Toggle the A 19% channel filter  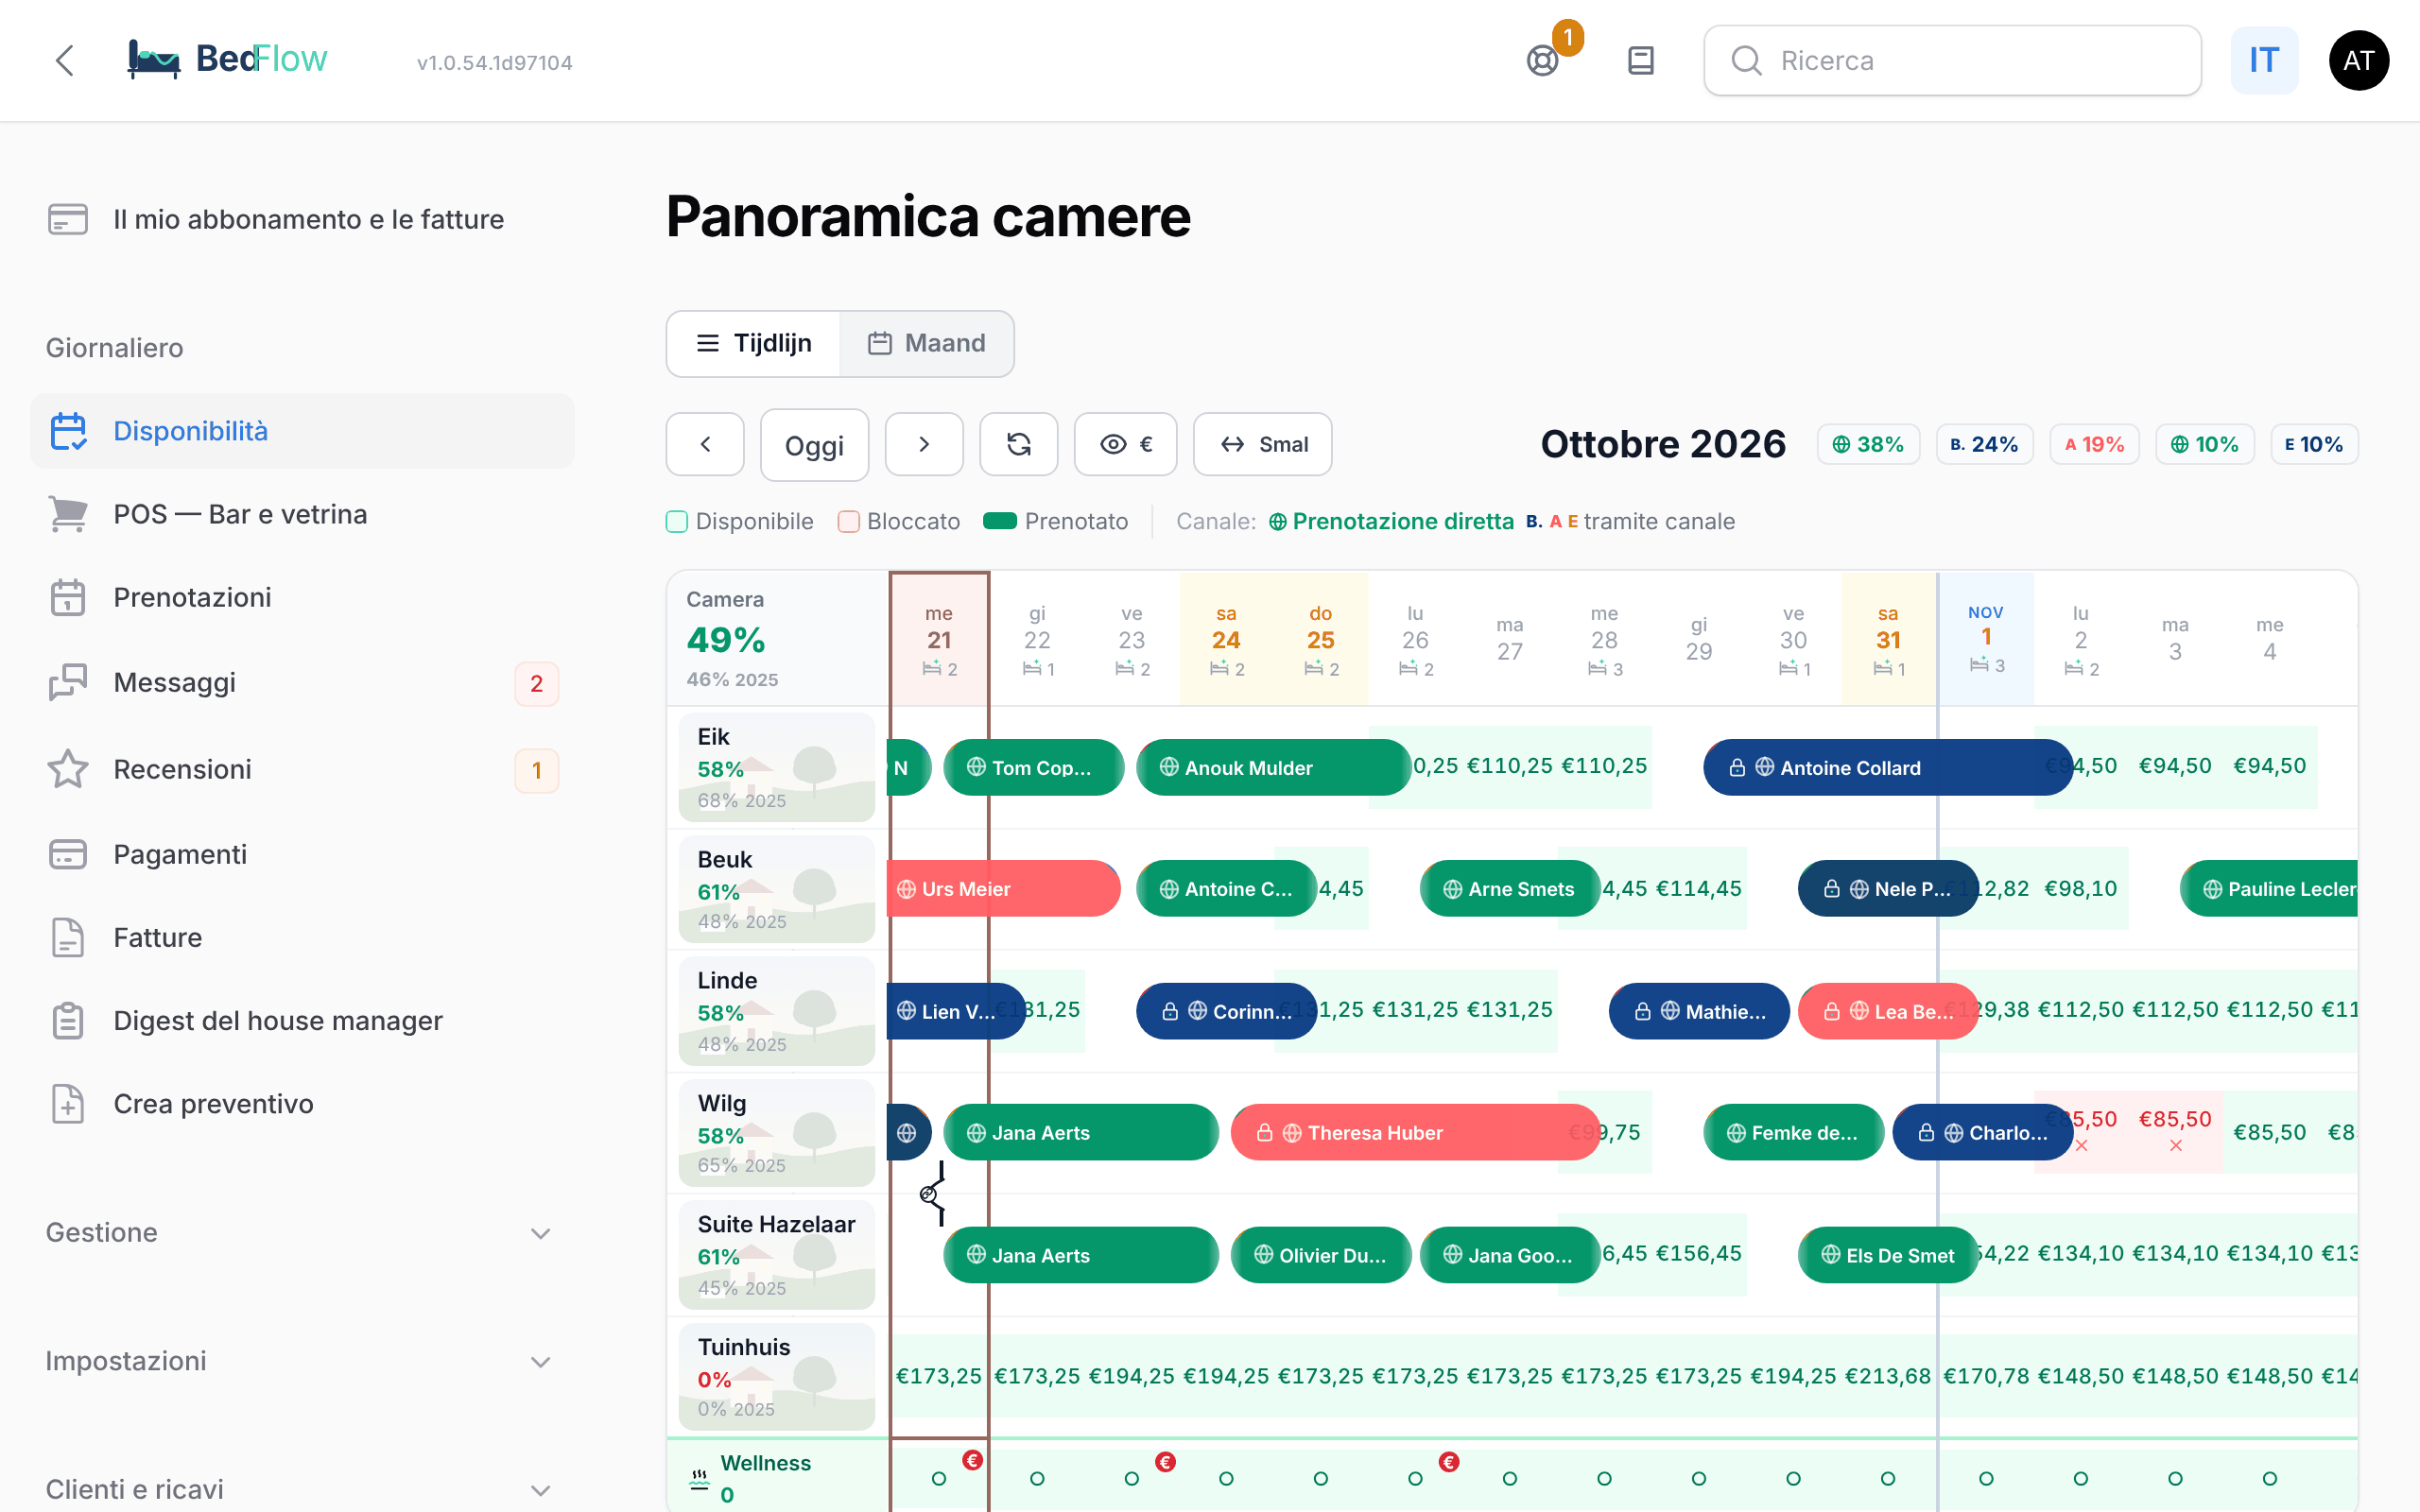pos(2094,444)
